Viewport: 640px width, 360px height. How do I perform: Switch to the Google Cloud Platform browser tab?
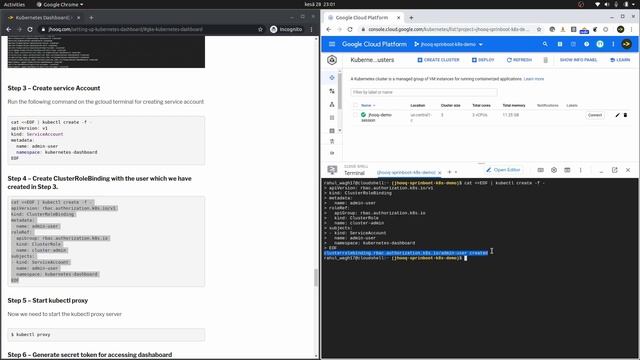click(364, 18)
